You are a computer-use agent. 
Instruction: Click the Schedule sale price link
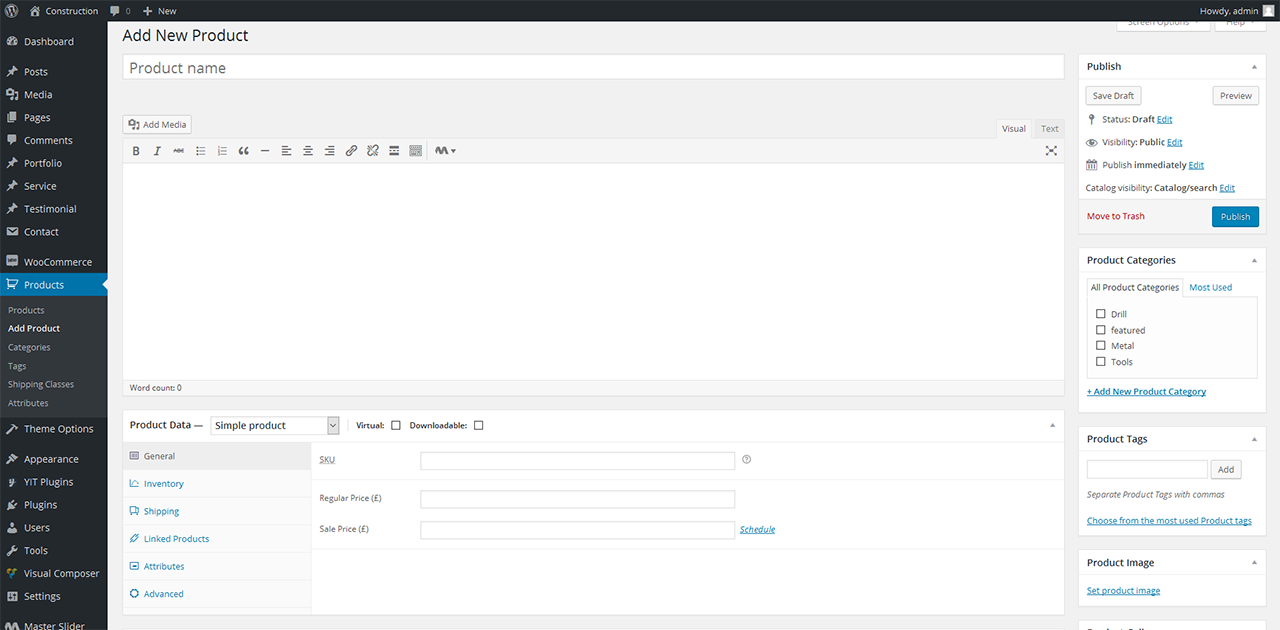[757, 530]
